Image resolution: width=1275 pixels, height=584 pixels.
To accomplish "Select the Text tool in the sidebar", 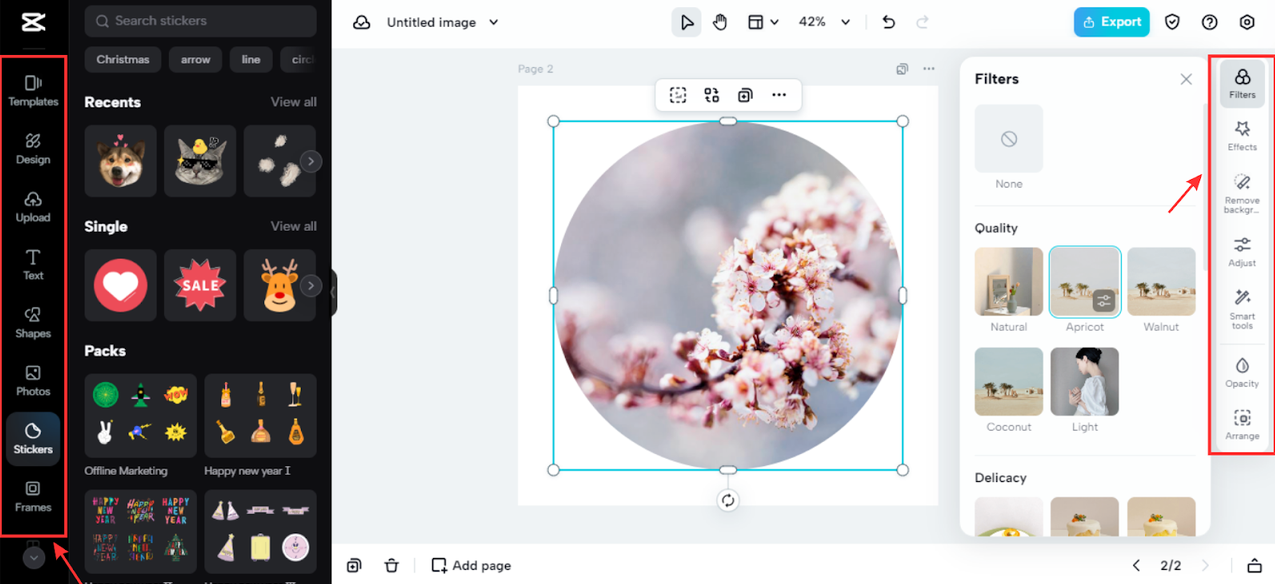I will [x=33, y=264].
